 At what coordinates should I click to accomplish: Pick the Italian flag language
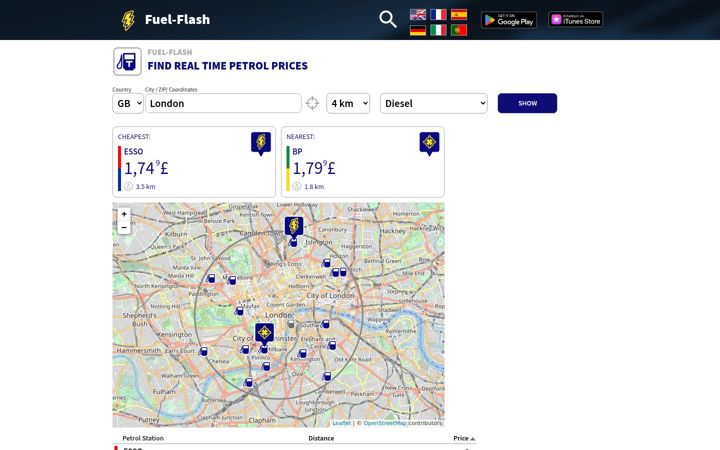(438, 30)
